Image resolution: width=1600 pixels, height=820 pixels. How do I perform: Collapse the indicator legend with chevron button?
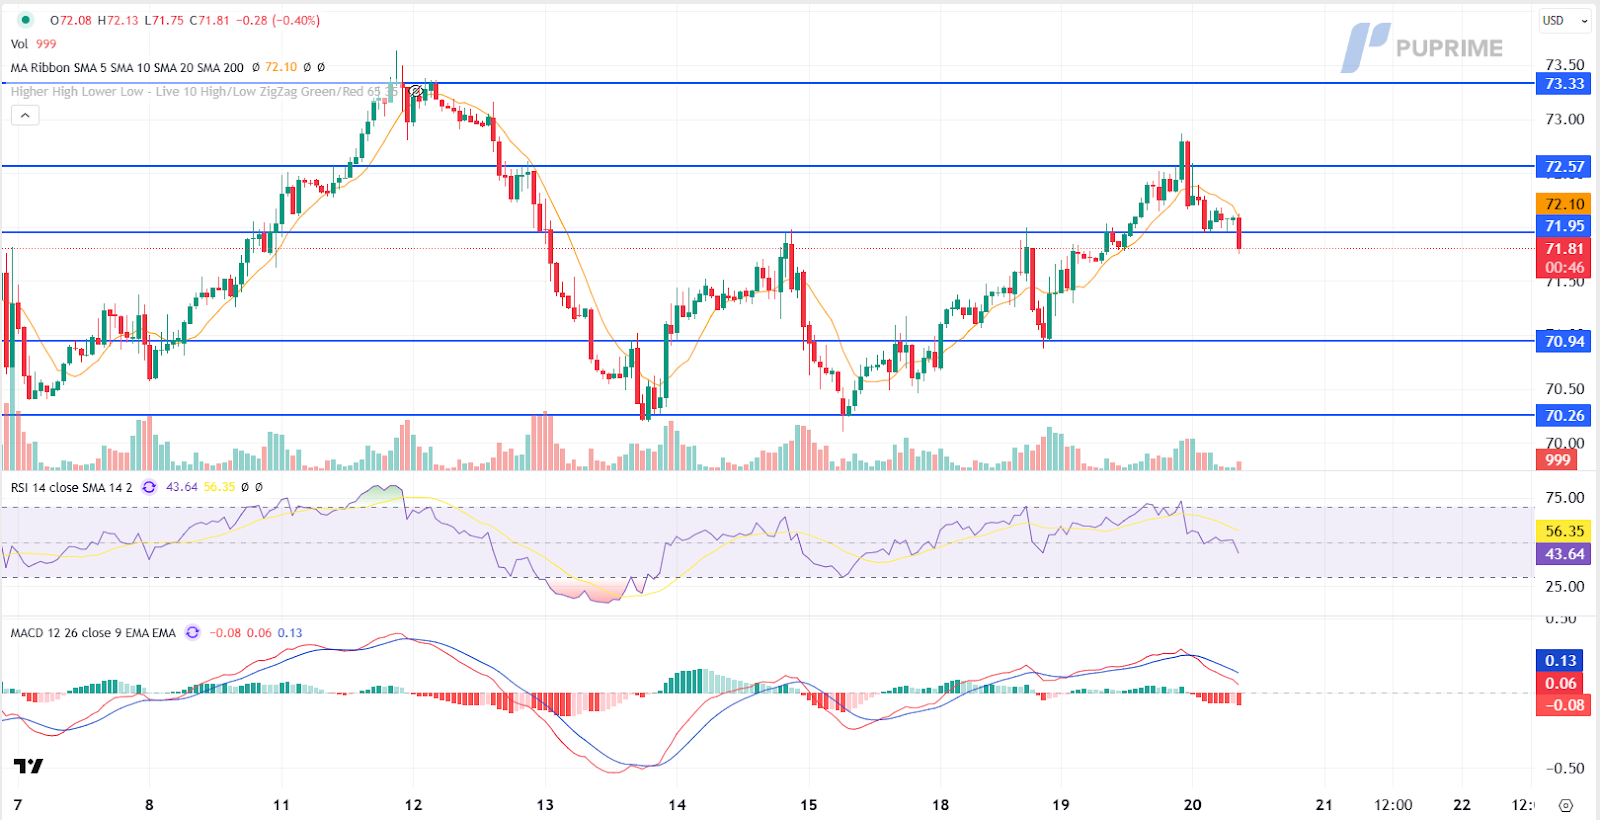point(25,115)
